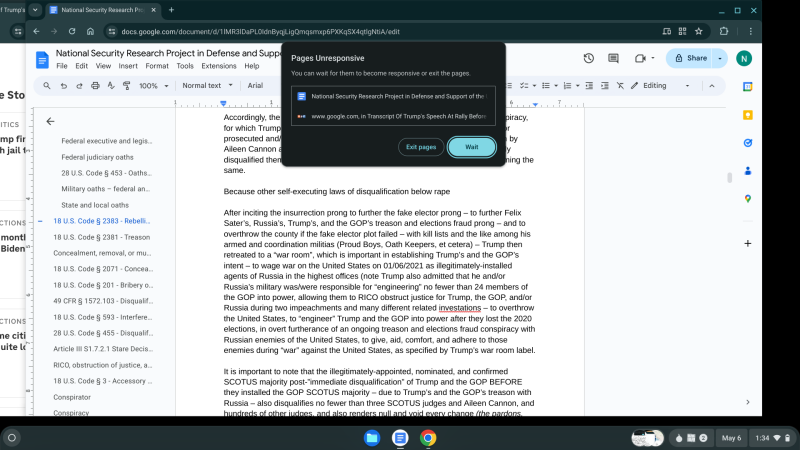Open the Contacts side panel icon
This screenshot has height=450, width=800.
click(x=747, y=171)
